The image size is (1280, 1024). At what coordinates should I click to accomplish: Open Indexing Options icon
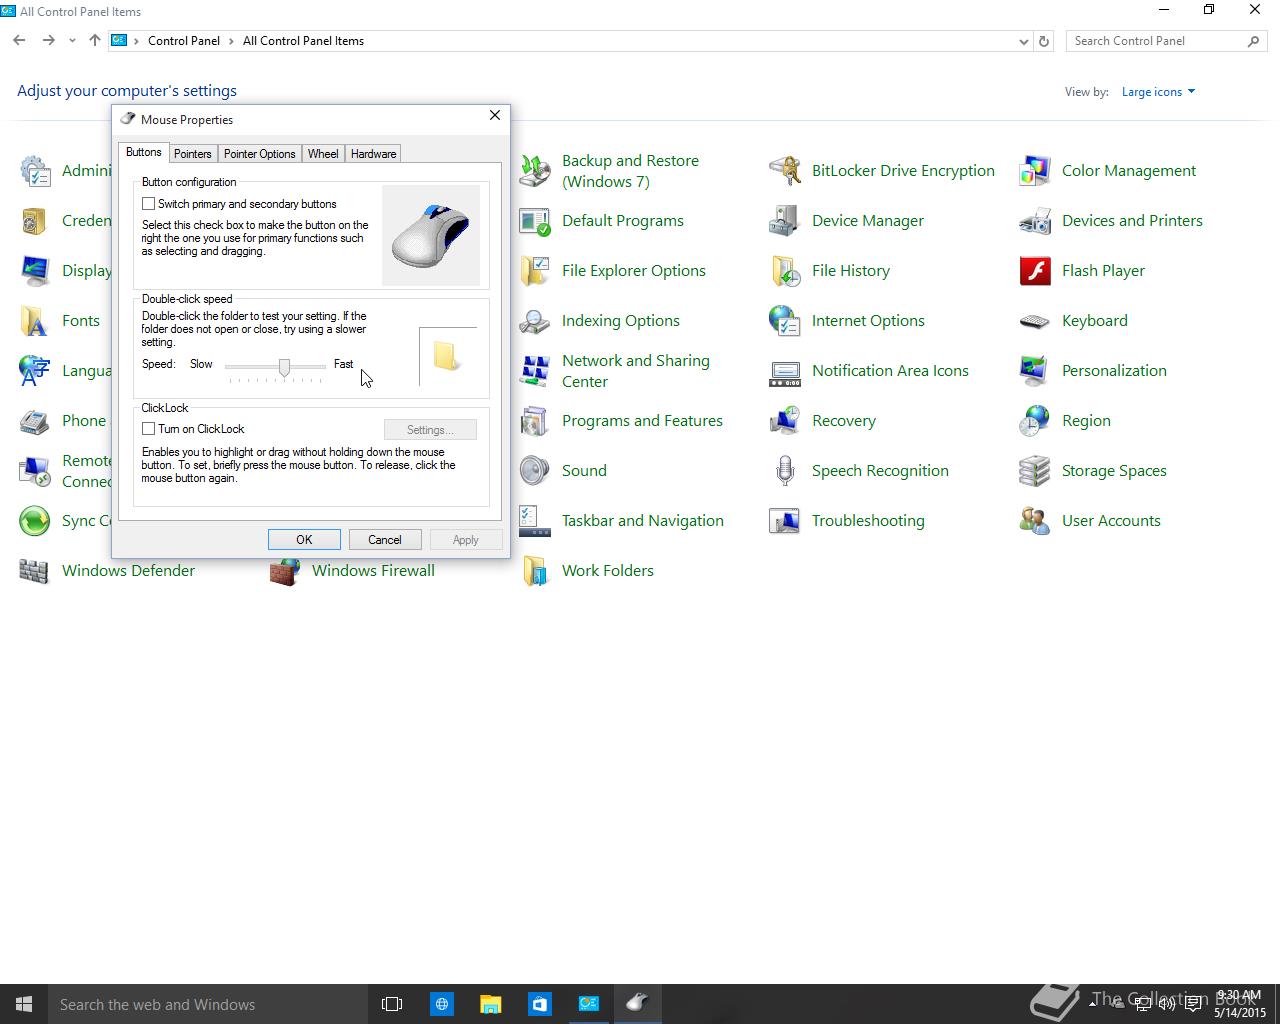point(535,321)
